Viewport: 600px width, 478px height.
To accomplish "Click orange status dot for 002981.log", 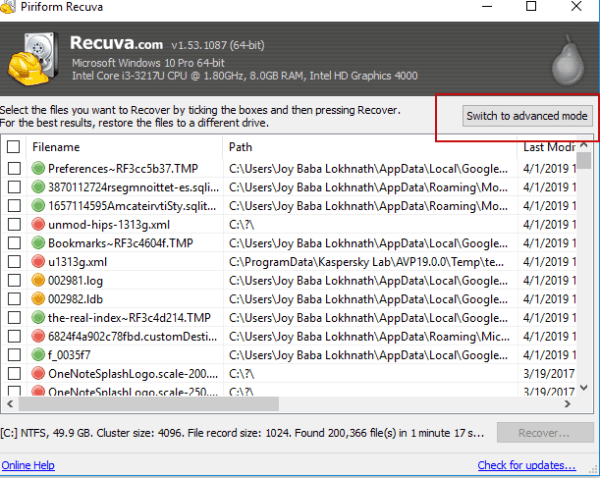I will (x=38, y=281).
